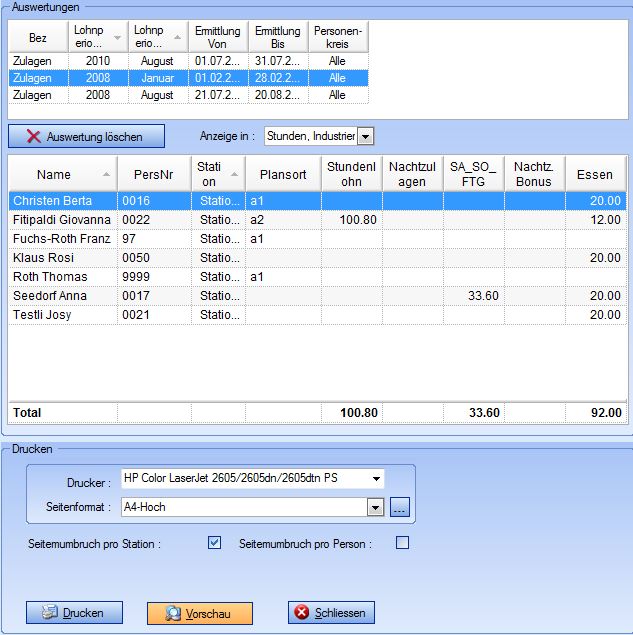
Task: Click the printer icon on Drucken button
Action: pyautogui.click(x=48, y=613)
